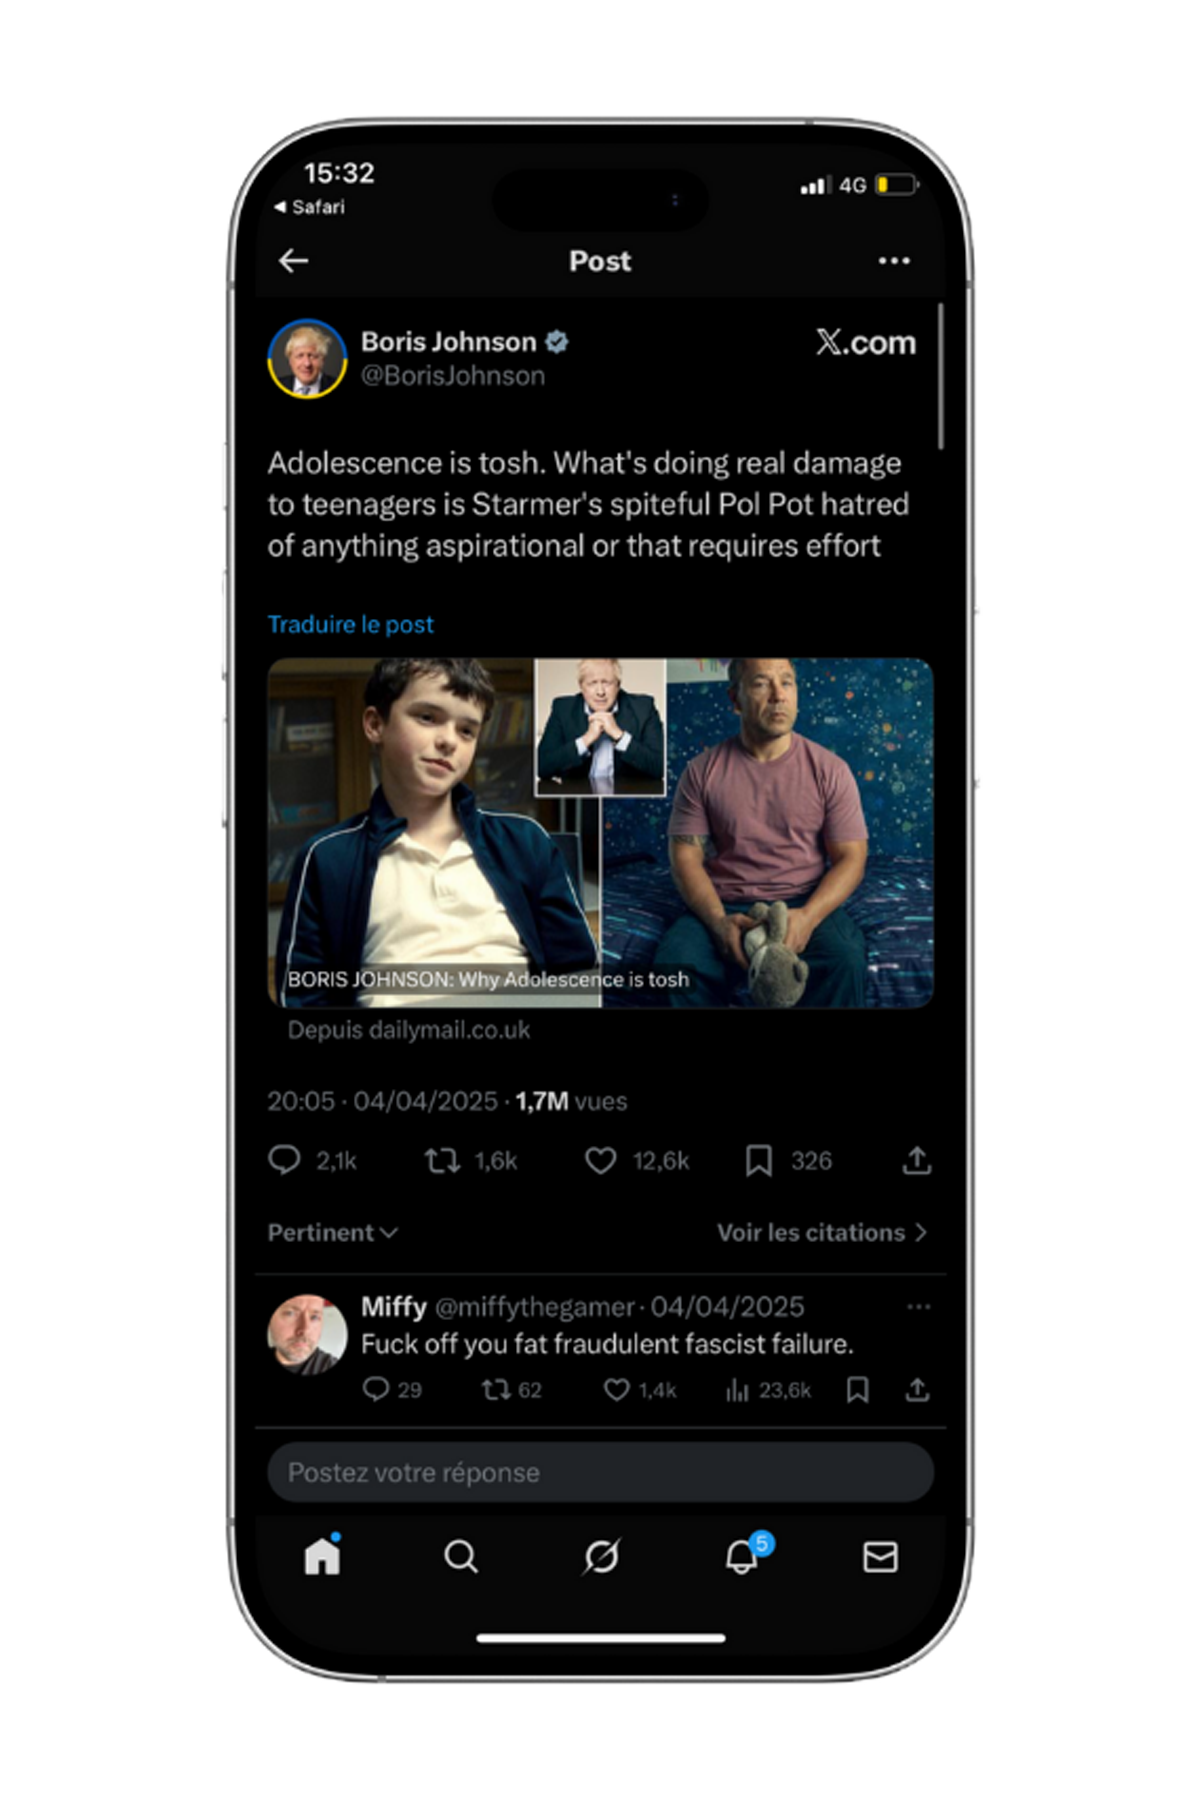The width and height of the screenshot is (1200, 1800).
Task: Share Boris Johnson's post via share icon
Action: (x=916, y=1160)
